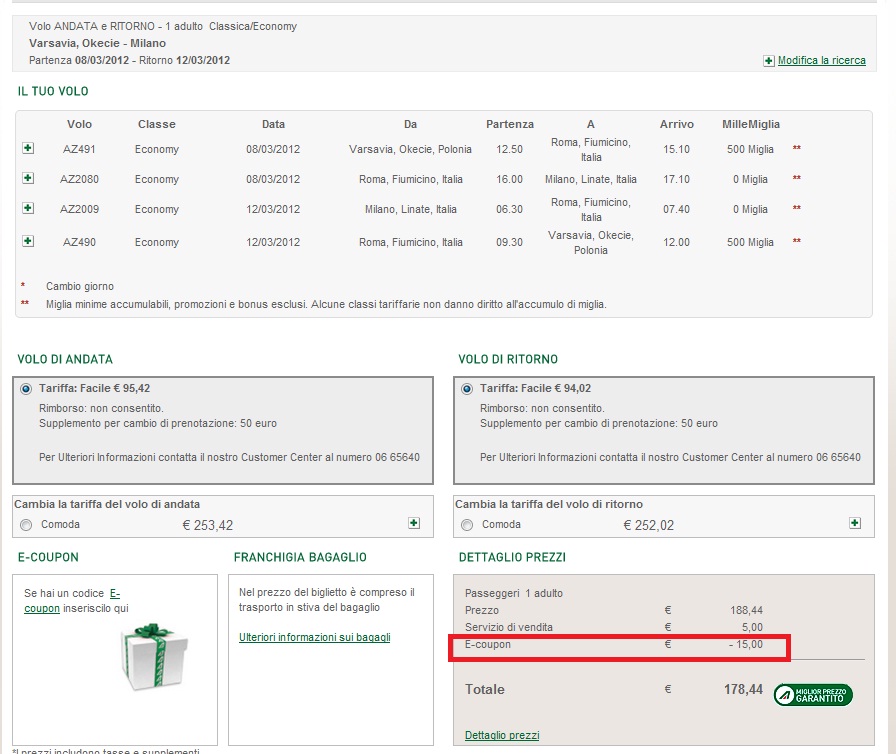Open Dettaglio prezzi link
This screenshot has height=754, width=896.
click(x=502, y=736)
